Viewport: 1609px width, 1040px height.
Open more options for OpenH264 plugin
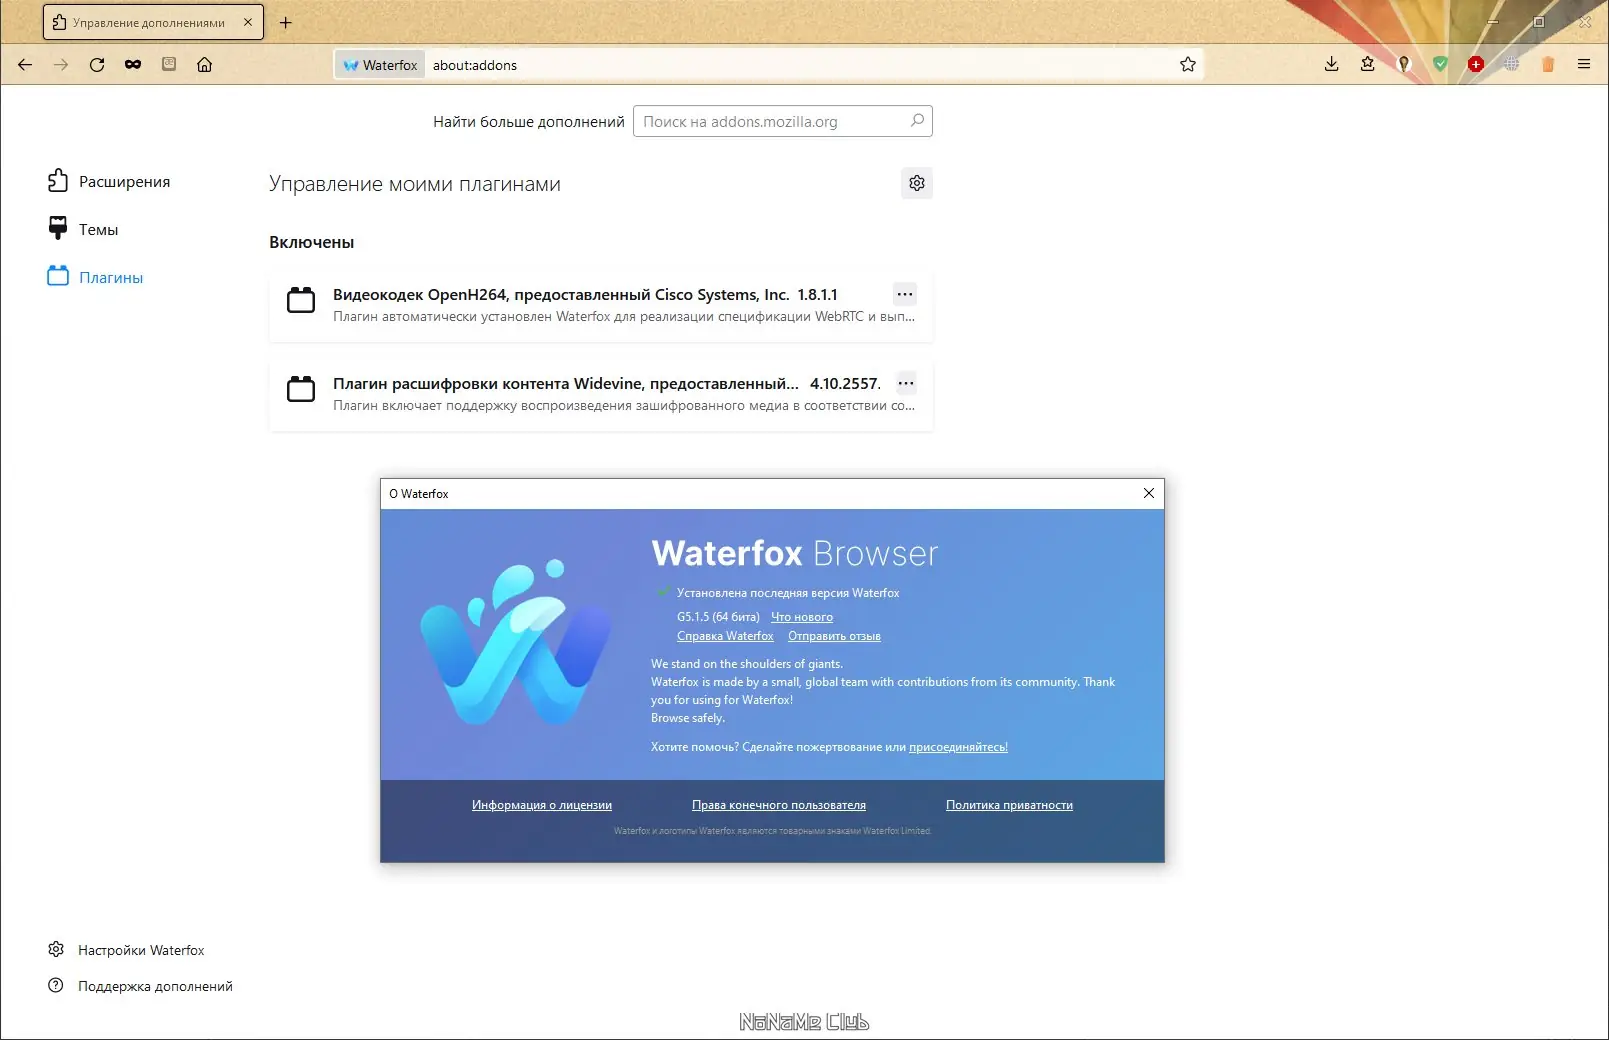[x=905, y=294]
